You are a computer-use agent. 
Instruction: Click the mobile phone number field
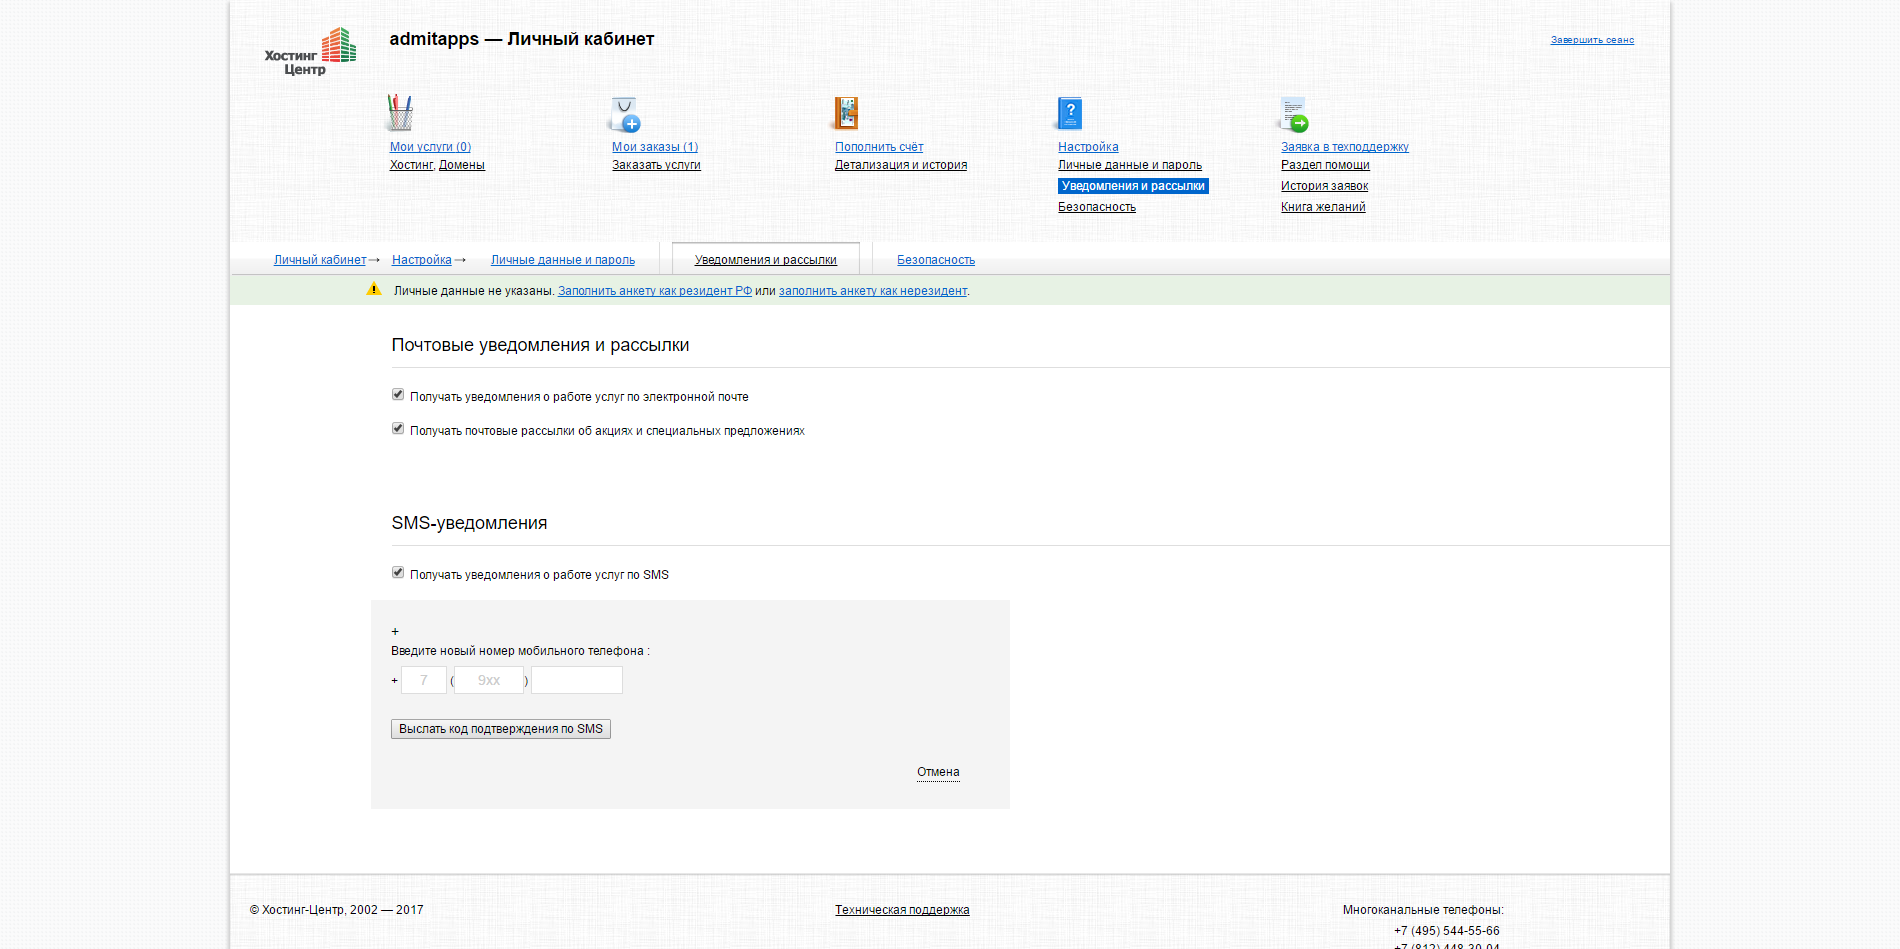coord(577,680)
